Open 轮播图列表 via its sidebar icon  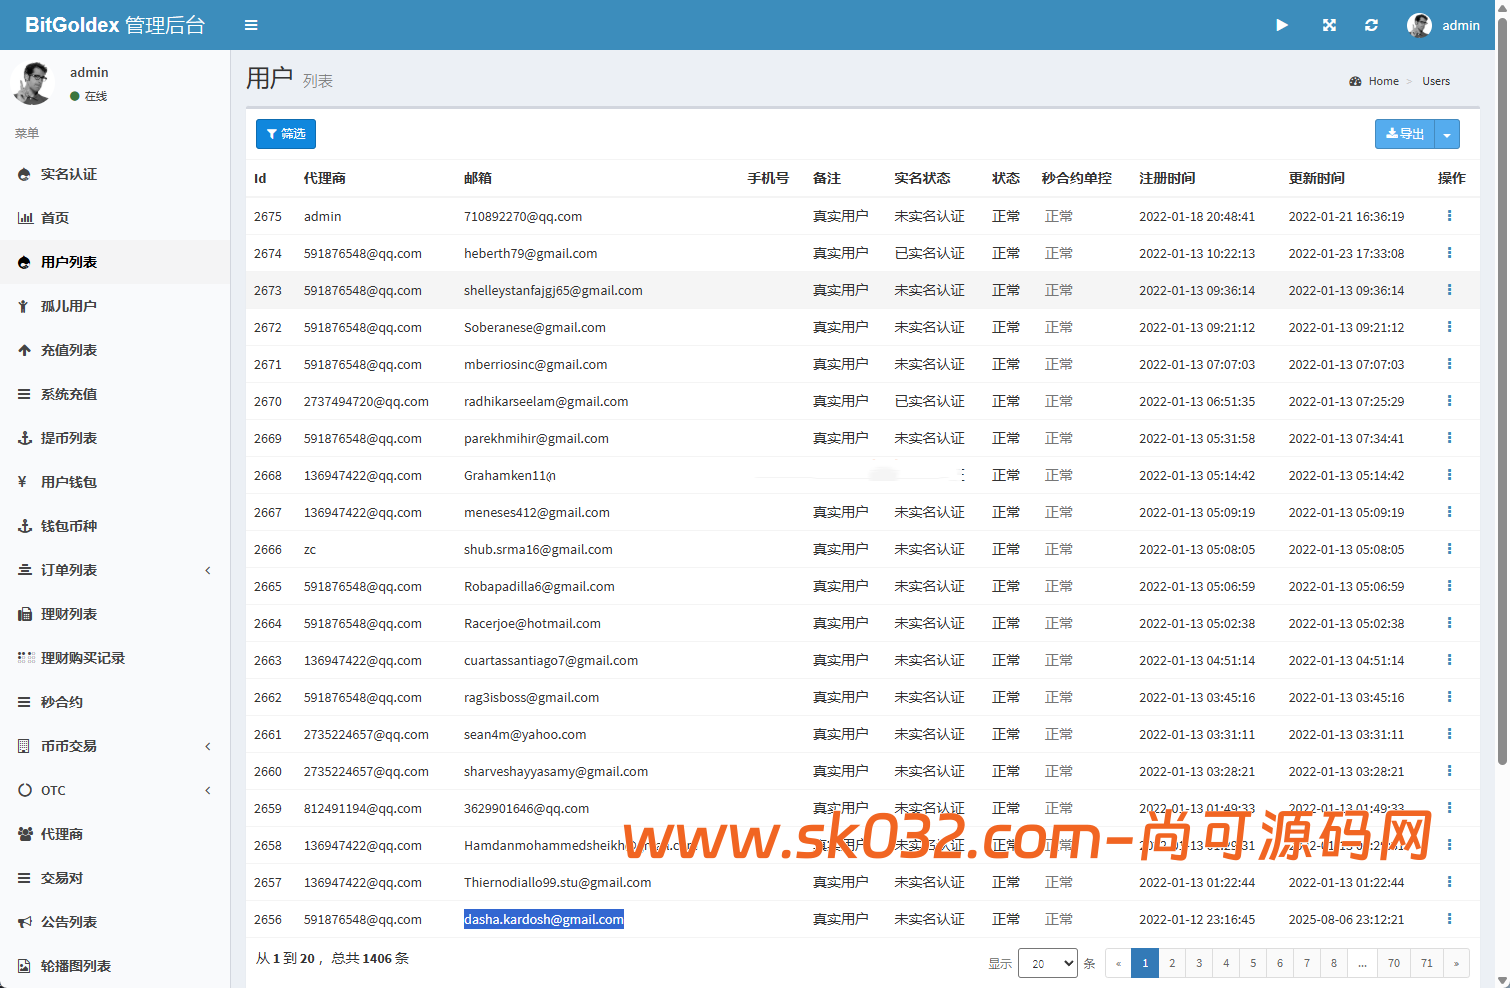[25, 965]
